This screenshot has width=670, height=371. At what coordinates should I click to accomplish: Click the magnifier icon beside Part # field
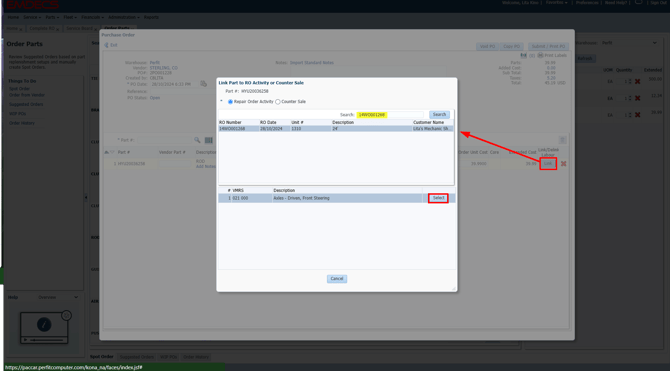click(x=197, y=140)
